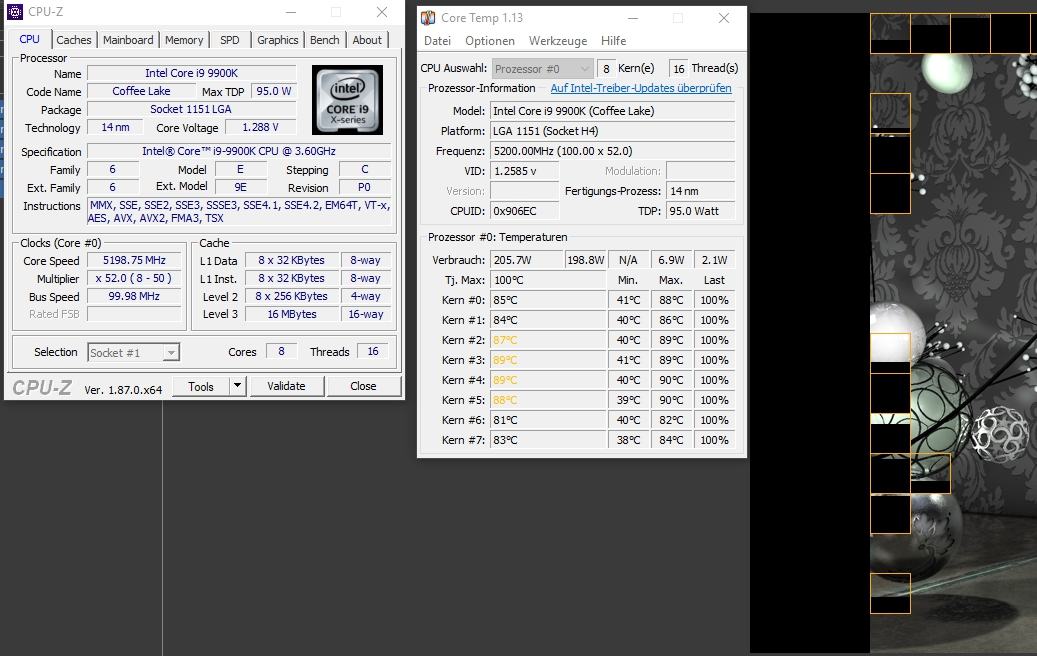
Task: Open the Werkzeuge menu in Core Temp
Action: point(558,41)
